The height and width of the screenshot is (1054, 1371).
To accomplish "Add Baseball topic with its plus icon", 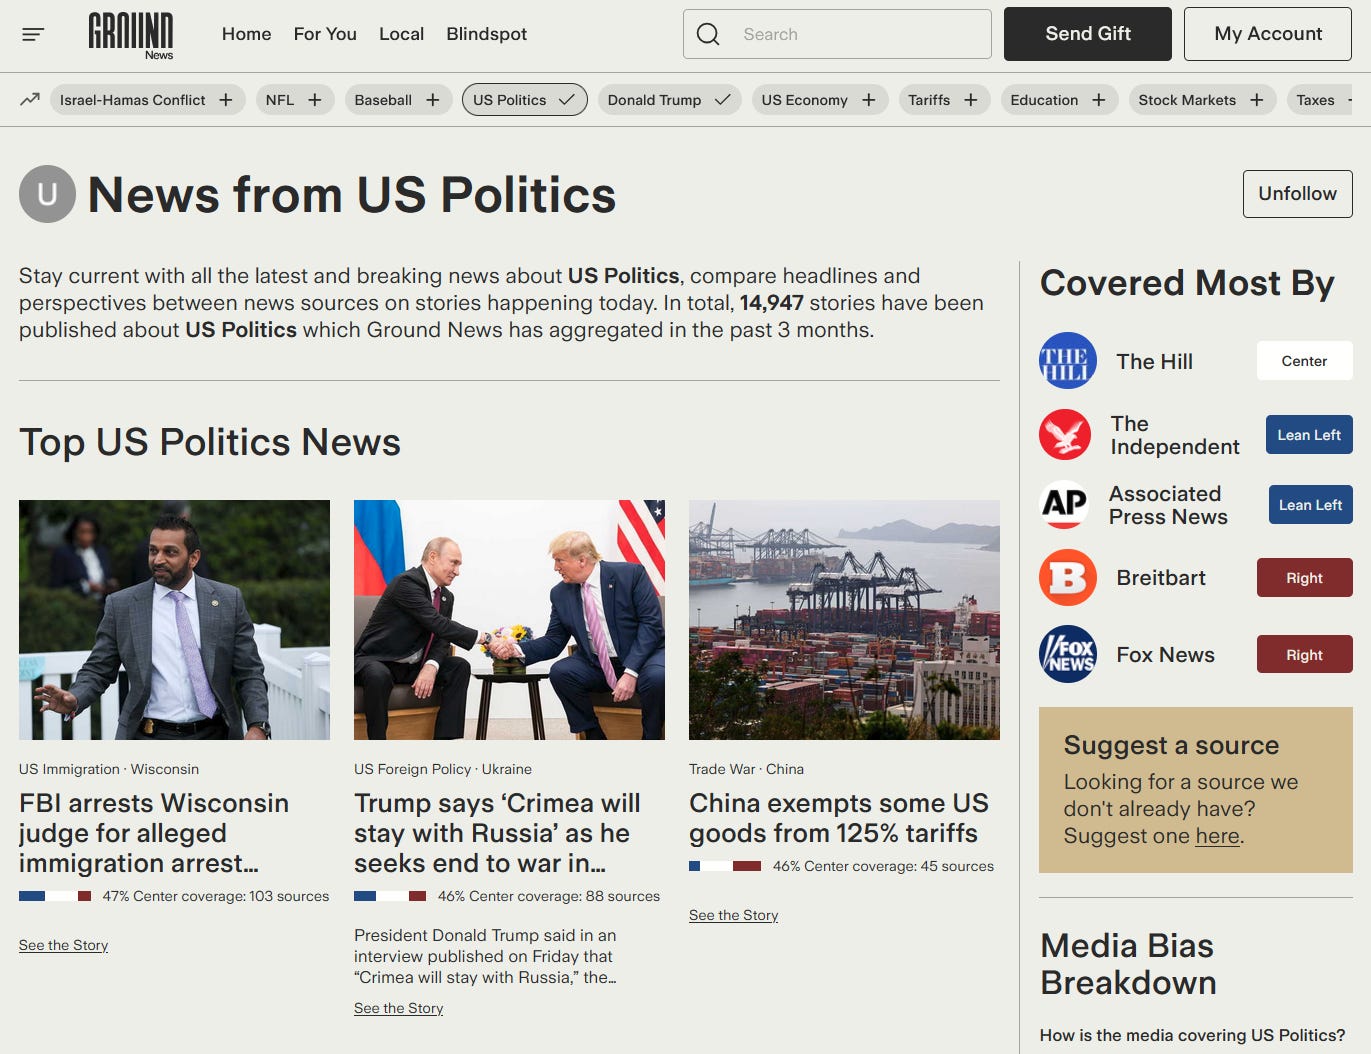I will click(433, 100).
